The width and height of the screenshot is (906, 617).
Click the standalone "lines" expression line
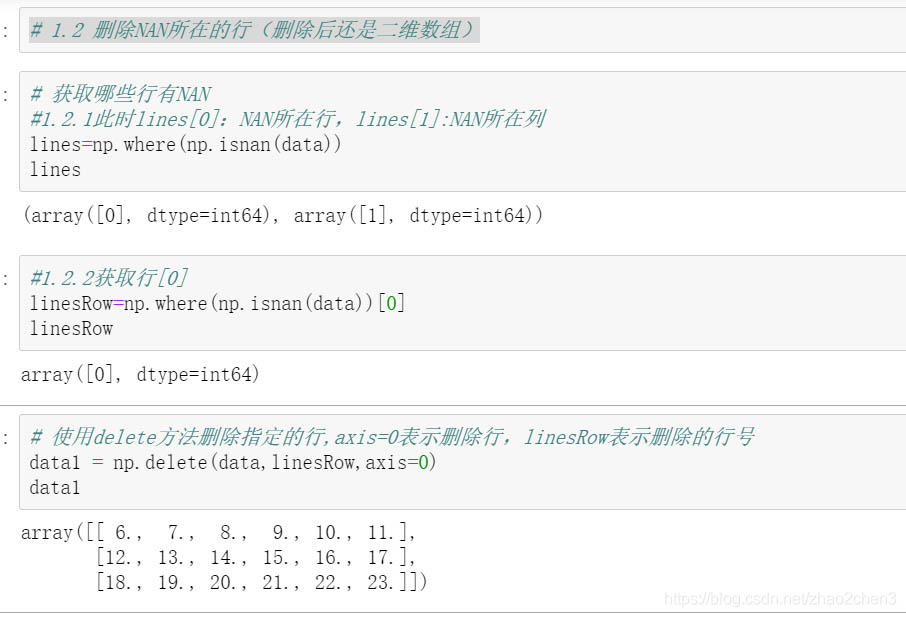(56, 169)
